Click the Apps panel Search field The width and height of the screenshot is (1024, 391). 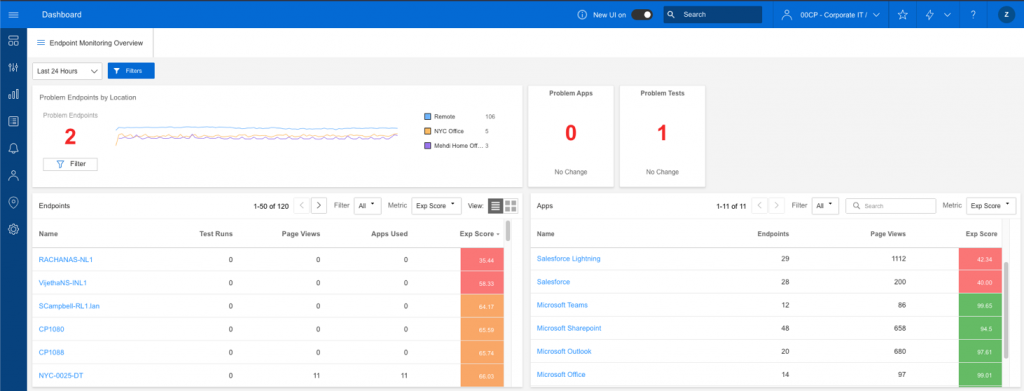coord(890,206)
